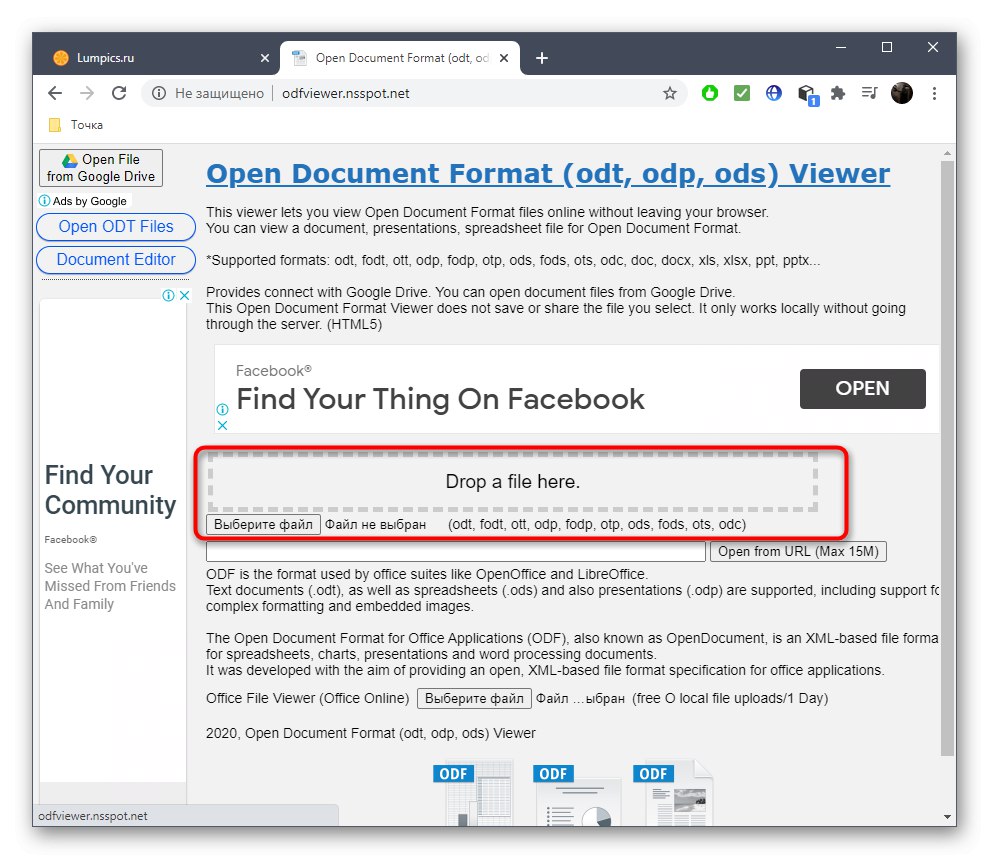Select the Open Document Format tab

400,58
